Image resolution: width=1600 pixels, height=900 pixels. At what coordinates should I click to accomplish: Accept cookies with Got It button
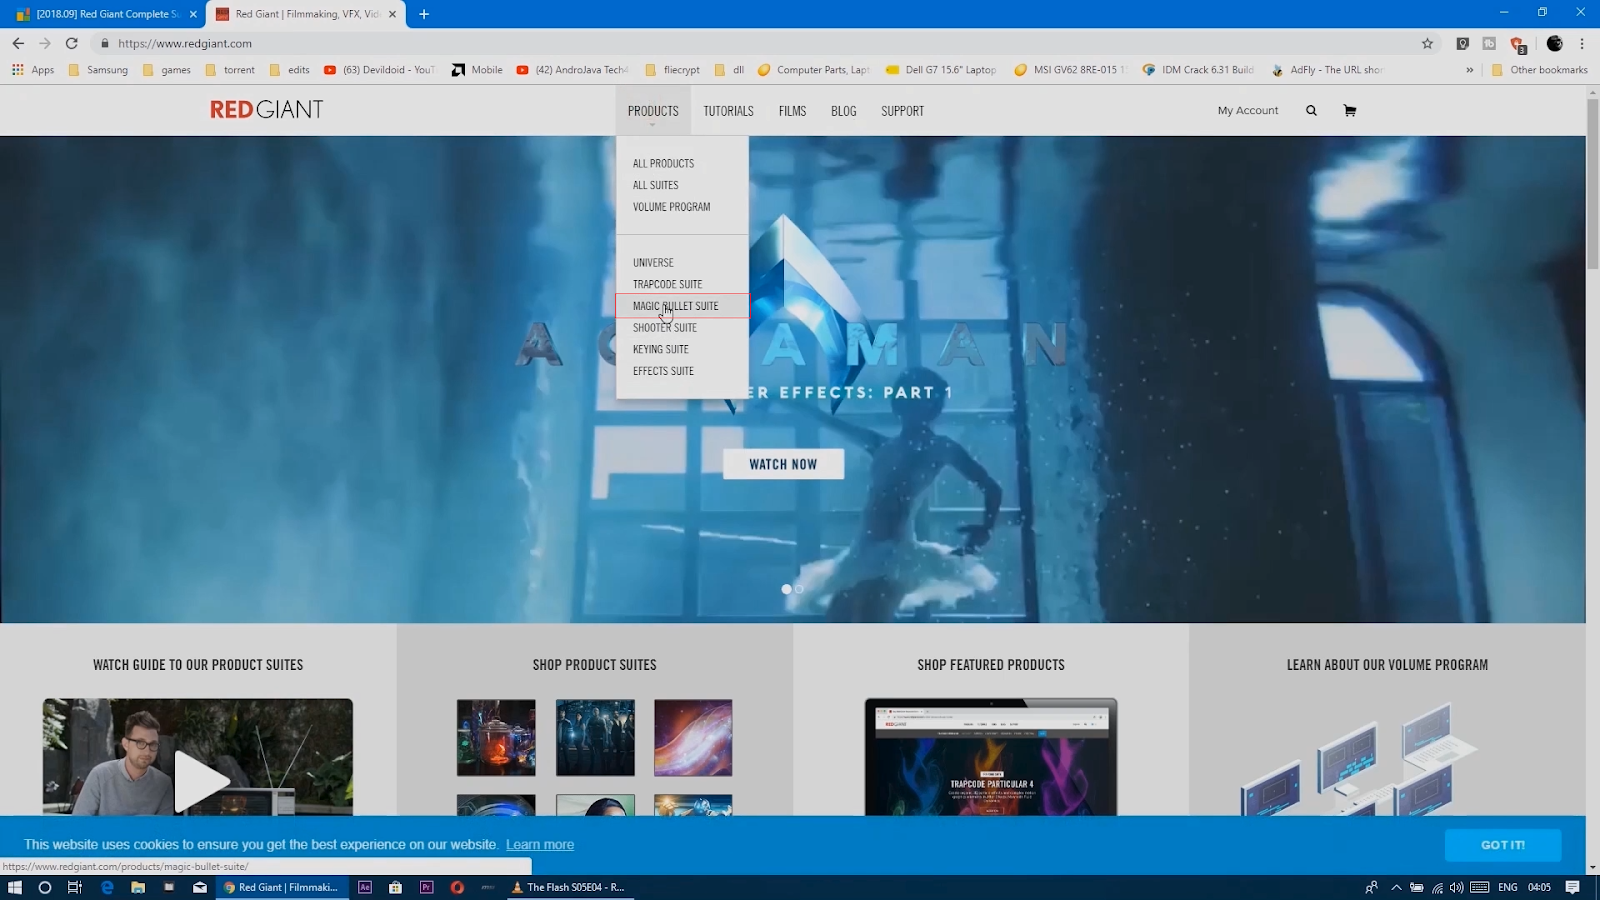coord(1503,845)
